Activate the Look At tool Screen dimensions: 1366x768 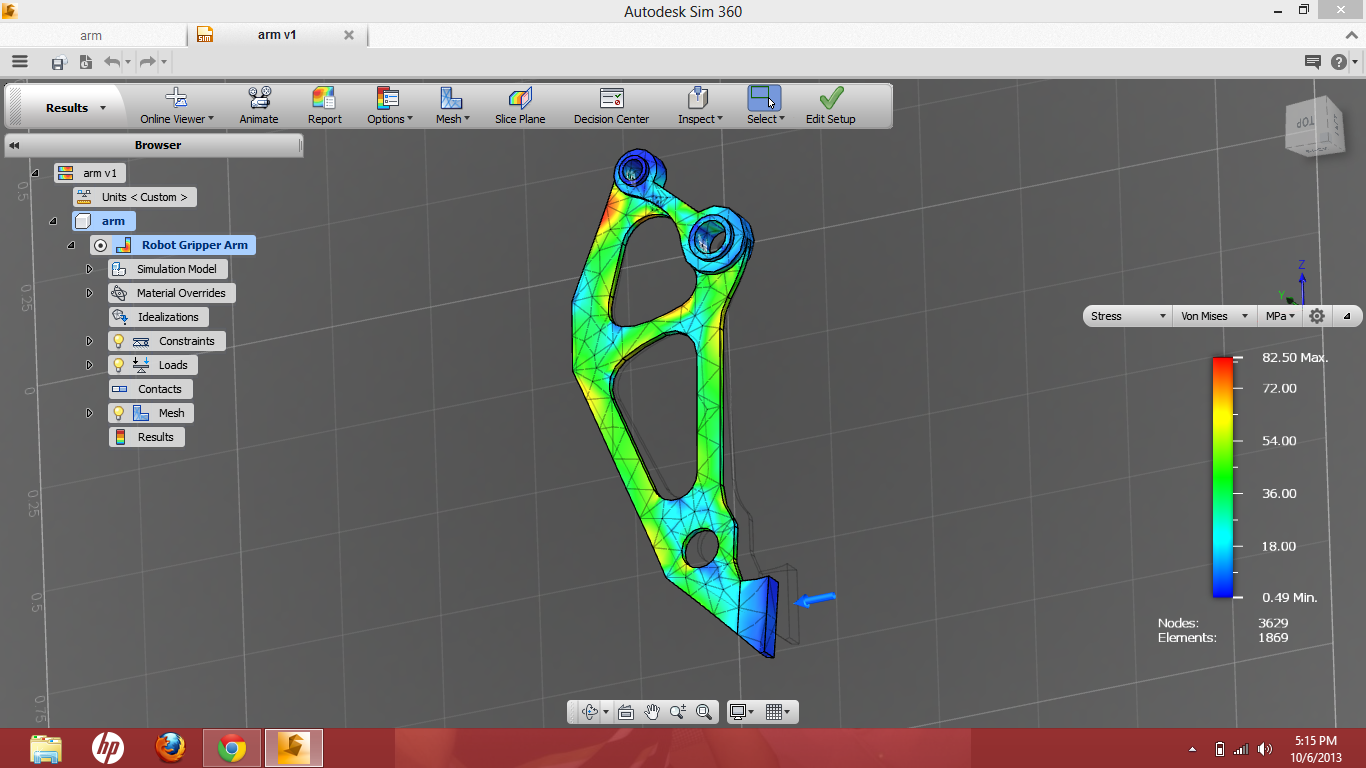pos(626,712)
